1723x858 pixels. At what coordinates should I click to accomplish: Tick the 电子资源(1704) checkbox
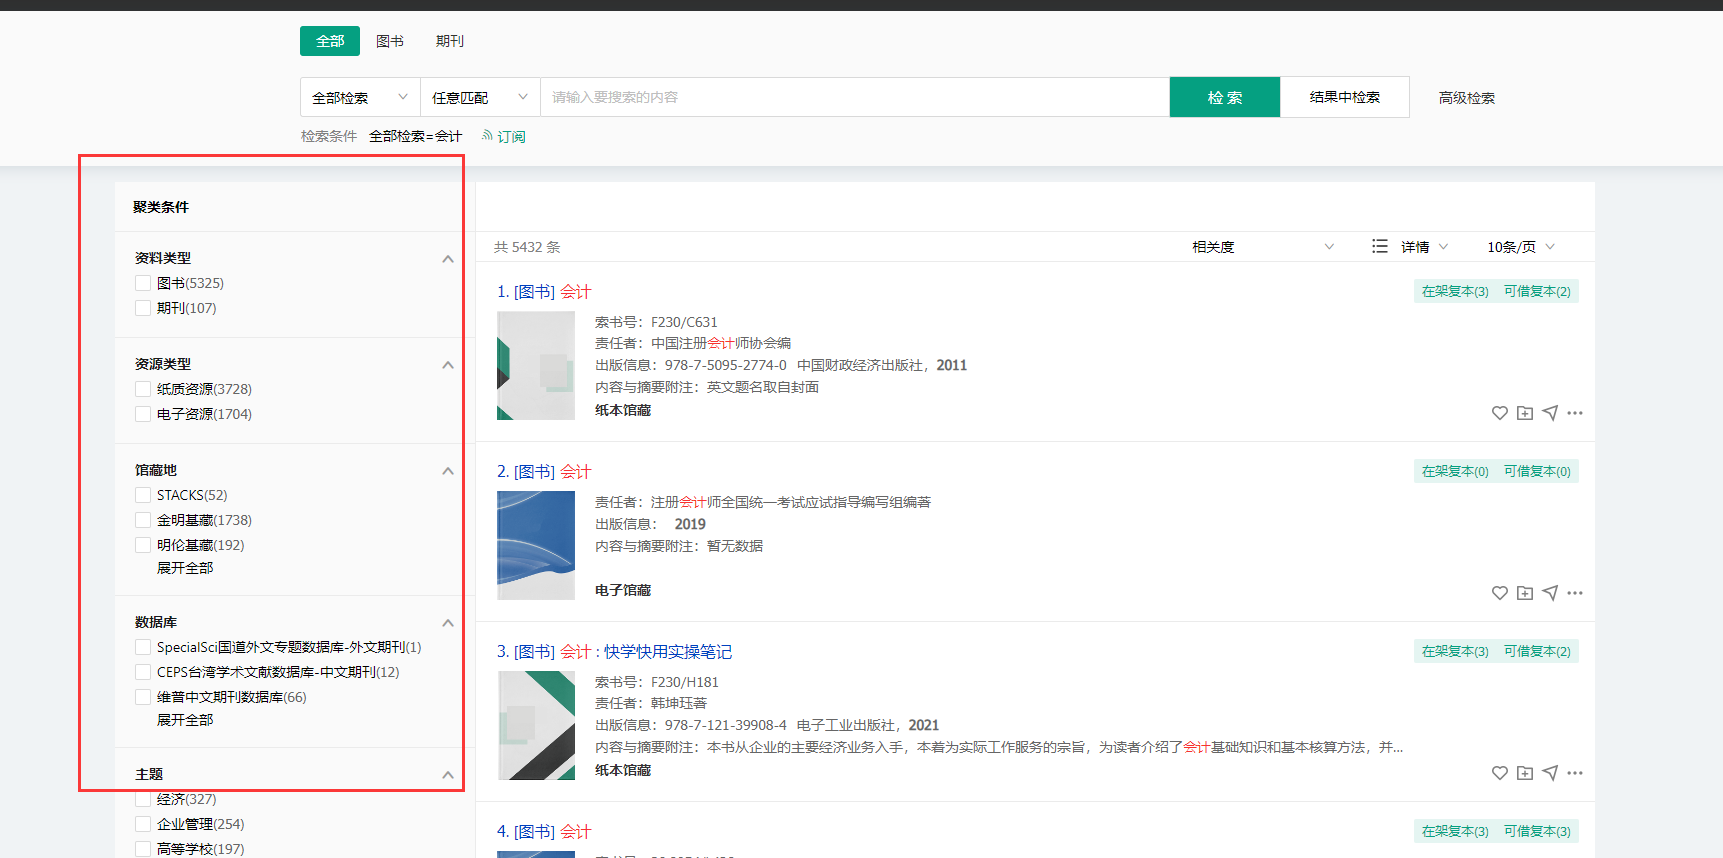click(143, 414)
